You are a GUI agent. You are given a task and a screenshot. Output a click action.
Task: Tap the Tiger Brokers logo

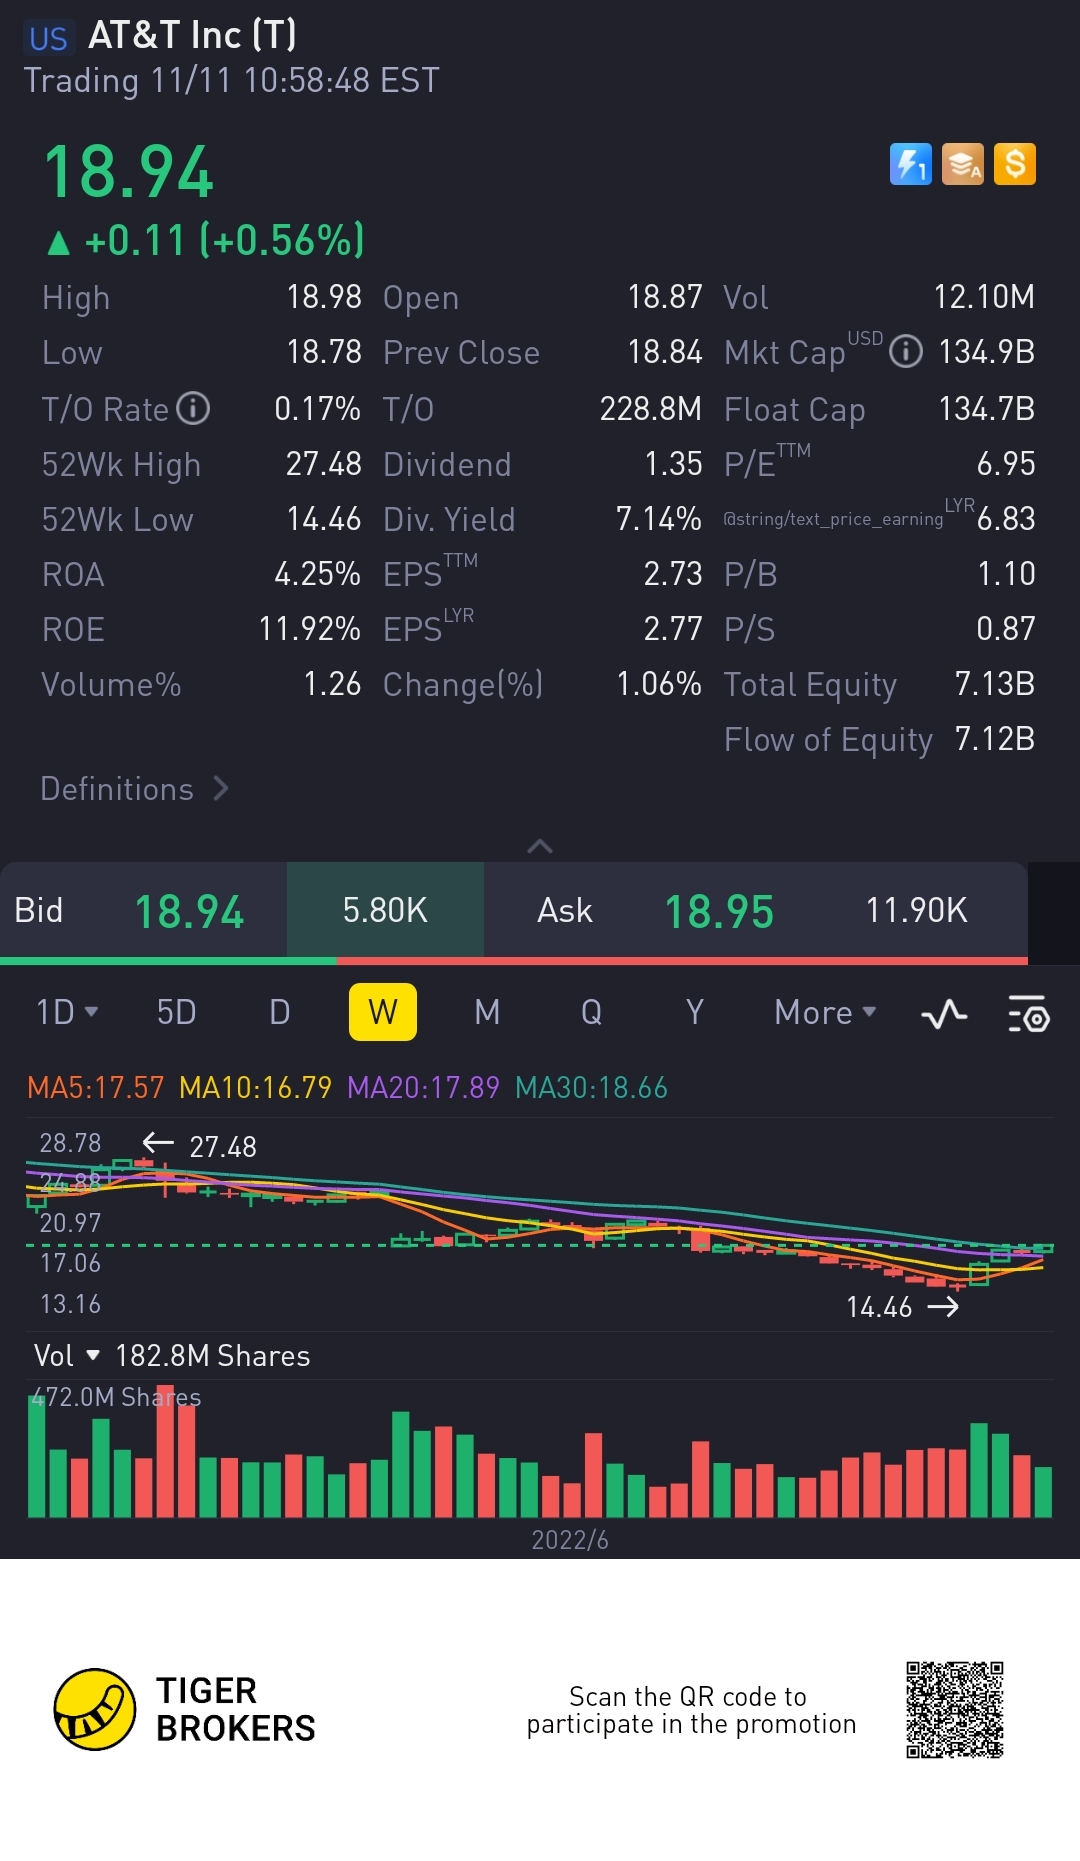coord(185,1709)
